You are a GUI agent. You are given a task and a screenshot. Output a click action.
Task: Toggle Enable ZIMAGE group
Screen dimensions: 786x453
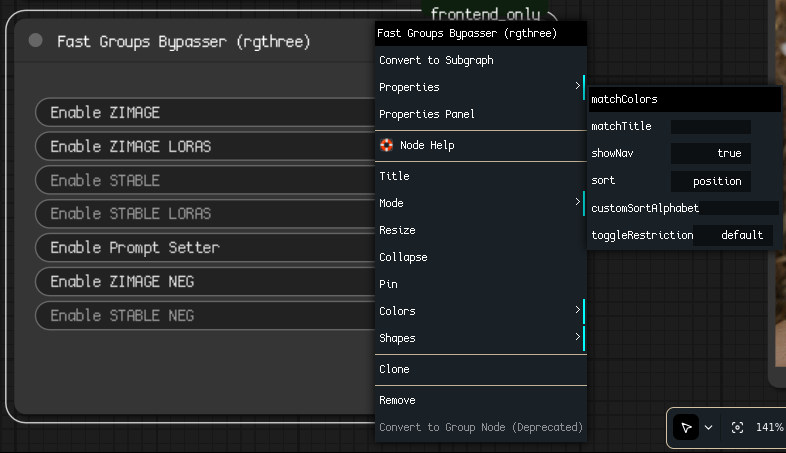click(x=200, y=113)
